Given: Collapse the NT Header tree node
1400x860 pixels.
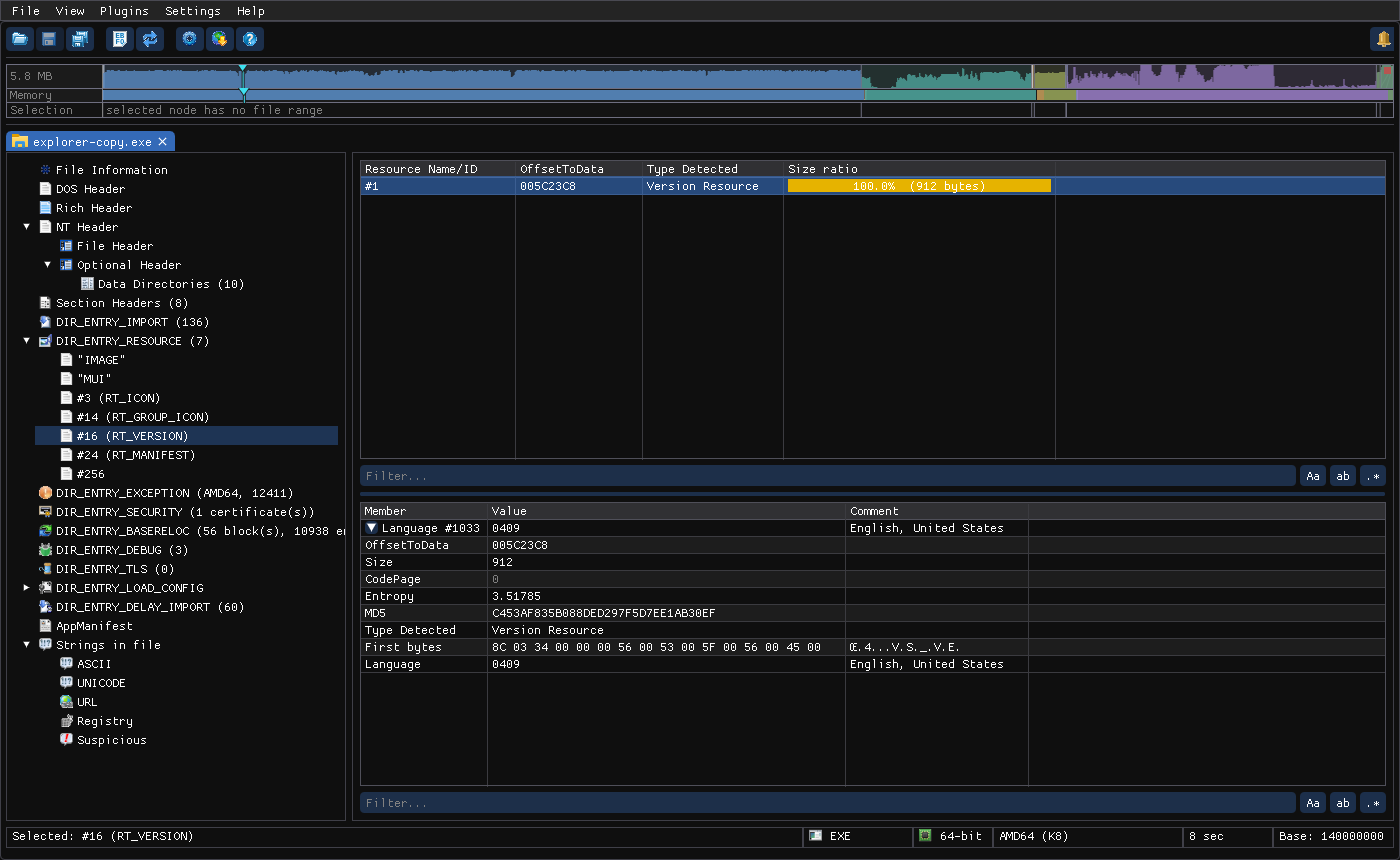Looking at the screenshot, I should pyautogui.click(x=27, y=227).
